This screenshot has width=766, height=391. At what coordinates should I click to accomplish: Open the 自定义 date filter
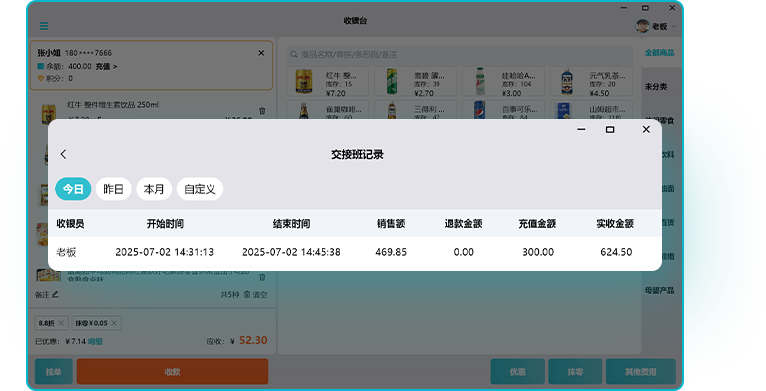click(x=200, y=189)
